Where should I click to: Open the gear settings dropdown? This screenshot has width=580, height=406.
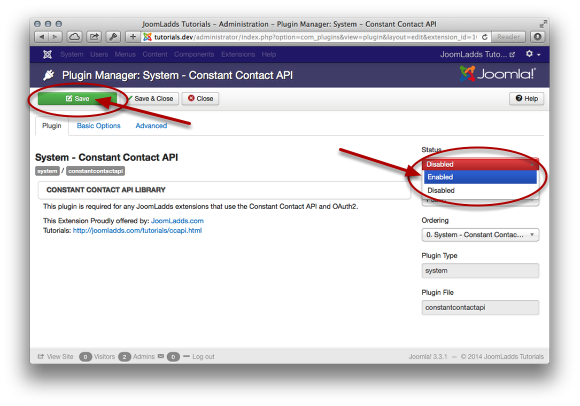click(533, 54)
